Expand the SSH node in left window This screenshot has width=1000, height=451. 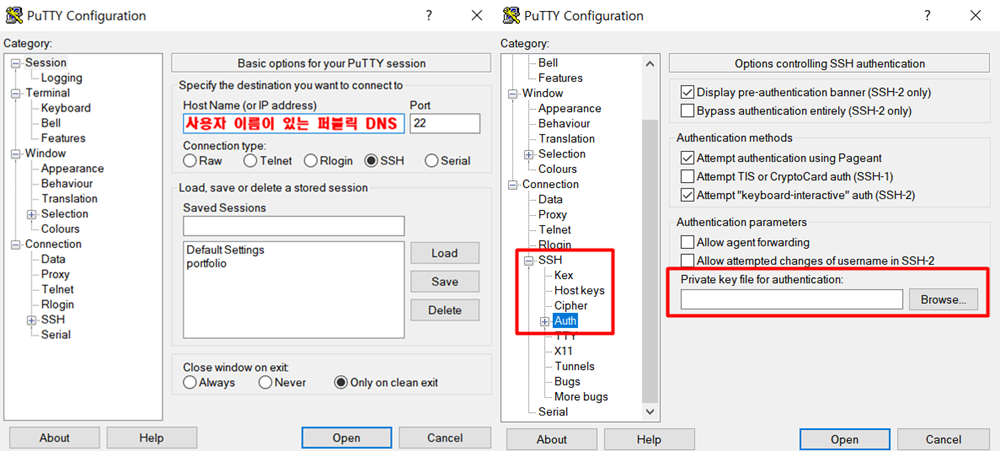(31, 320)
